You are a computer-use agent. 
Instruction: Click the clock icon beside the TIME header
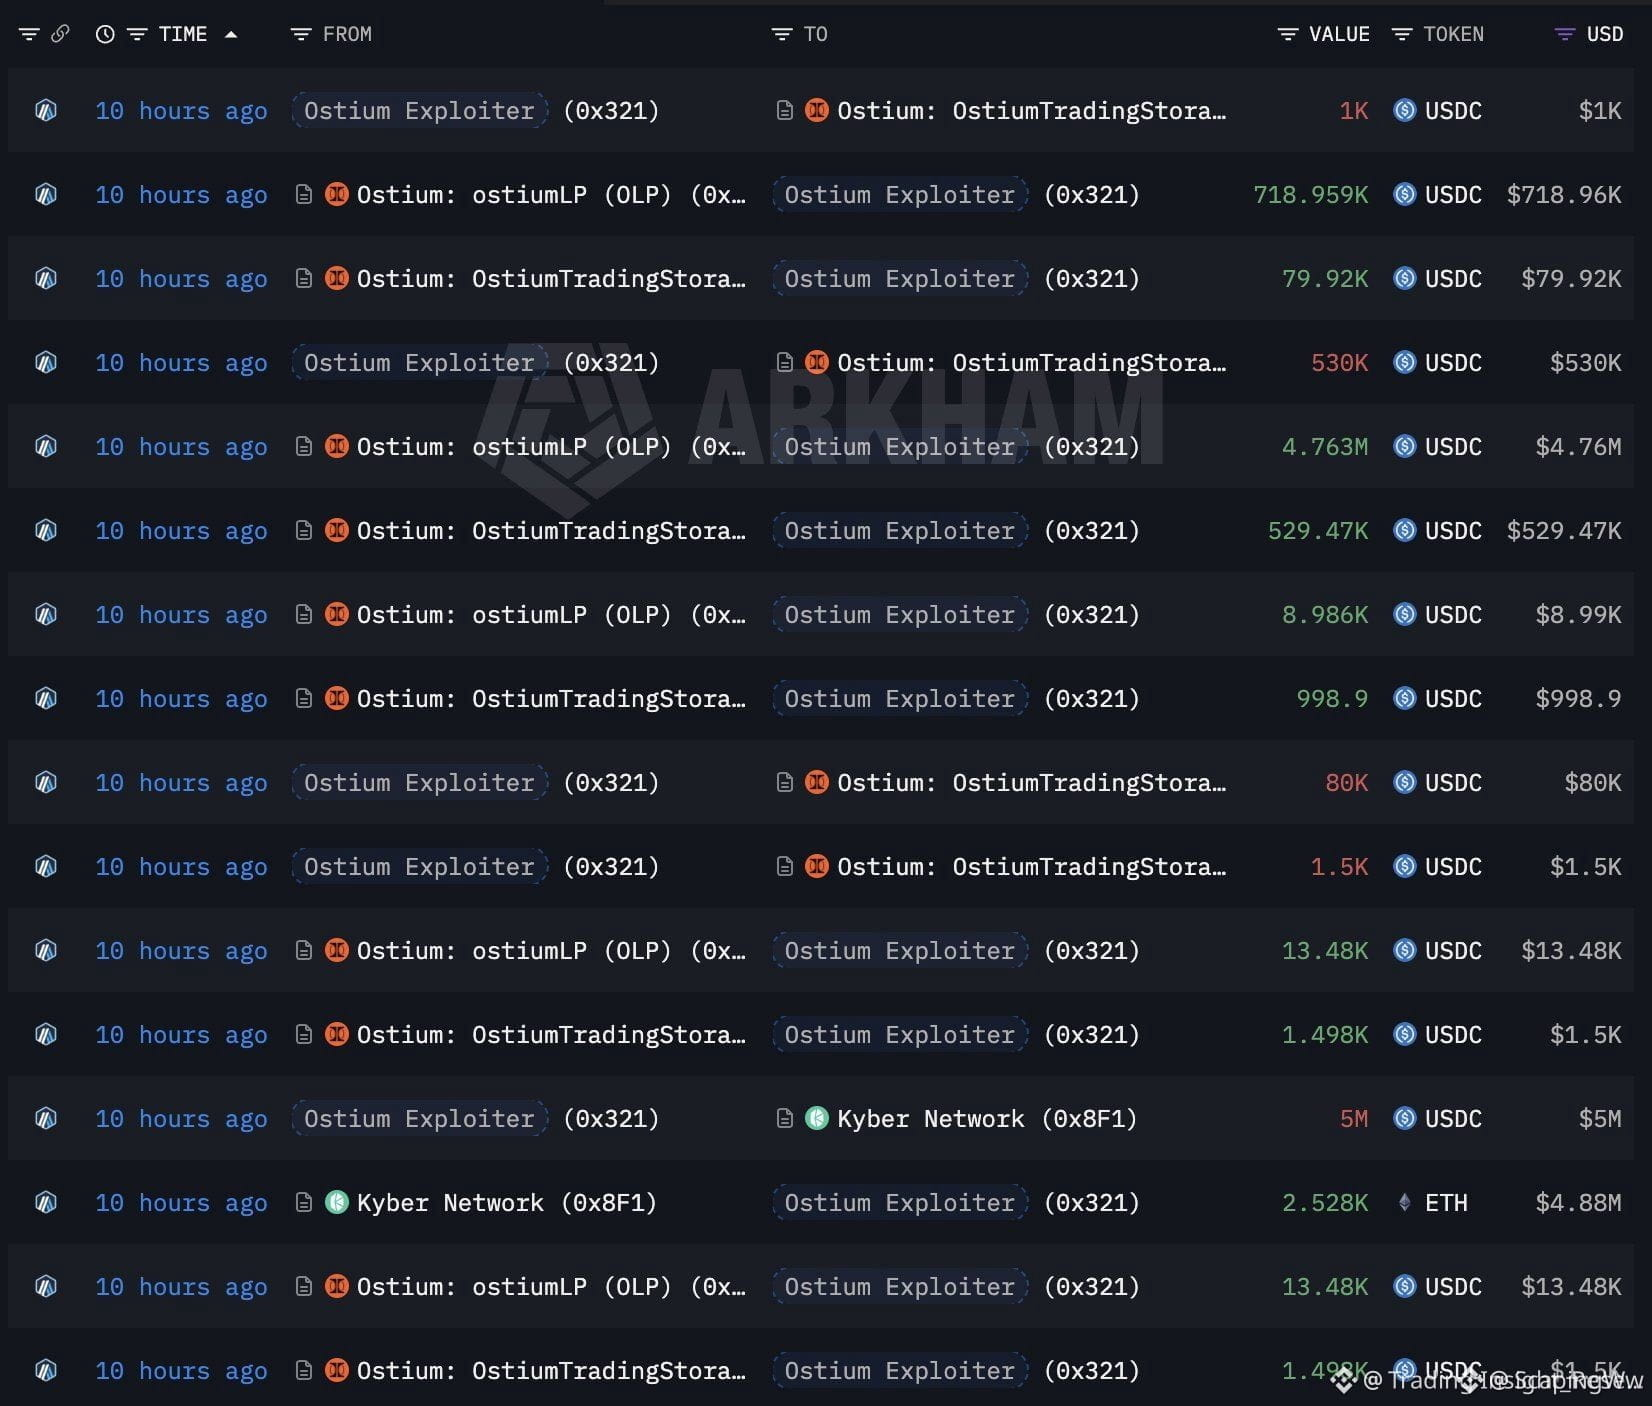point(105,34)
